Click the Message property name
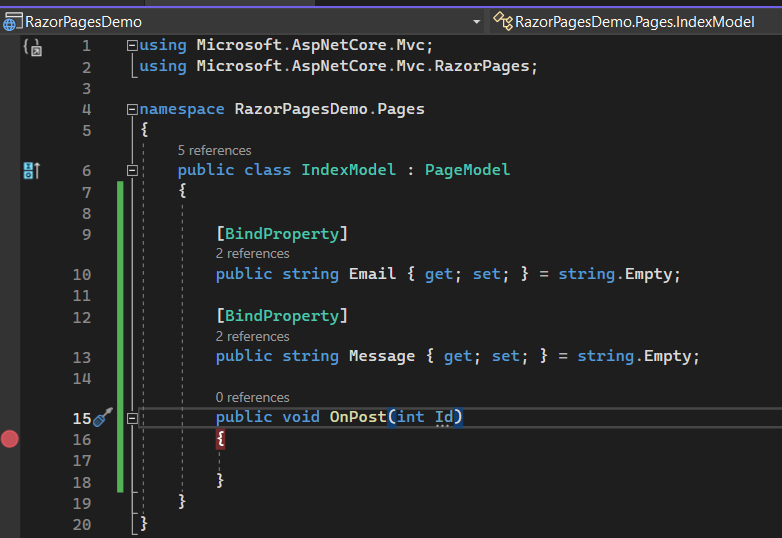 tap(382, 356)
